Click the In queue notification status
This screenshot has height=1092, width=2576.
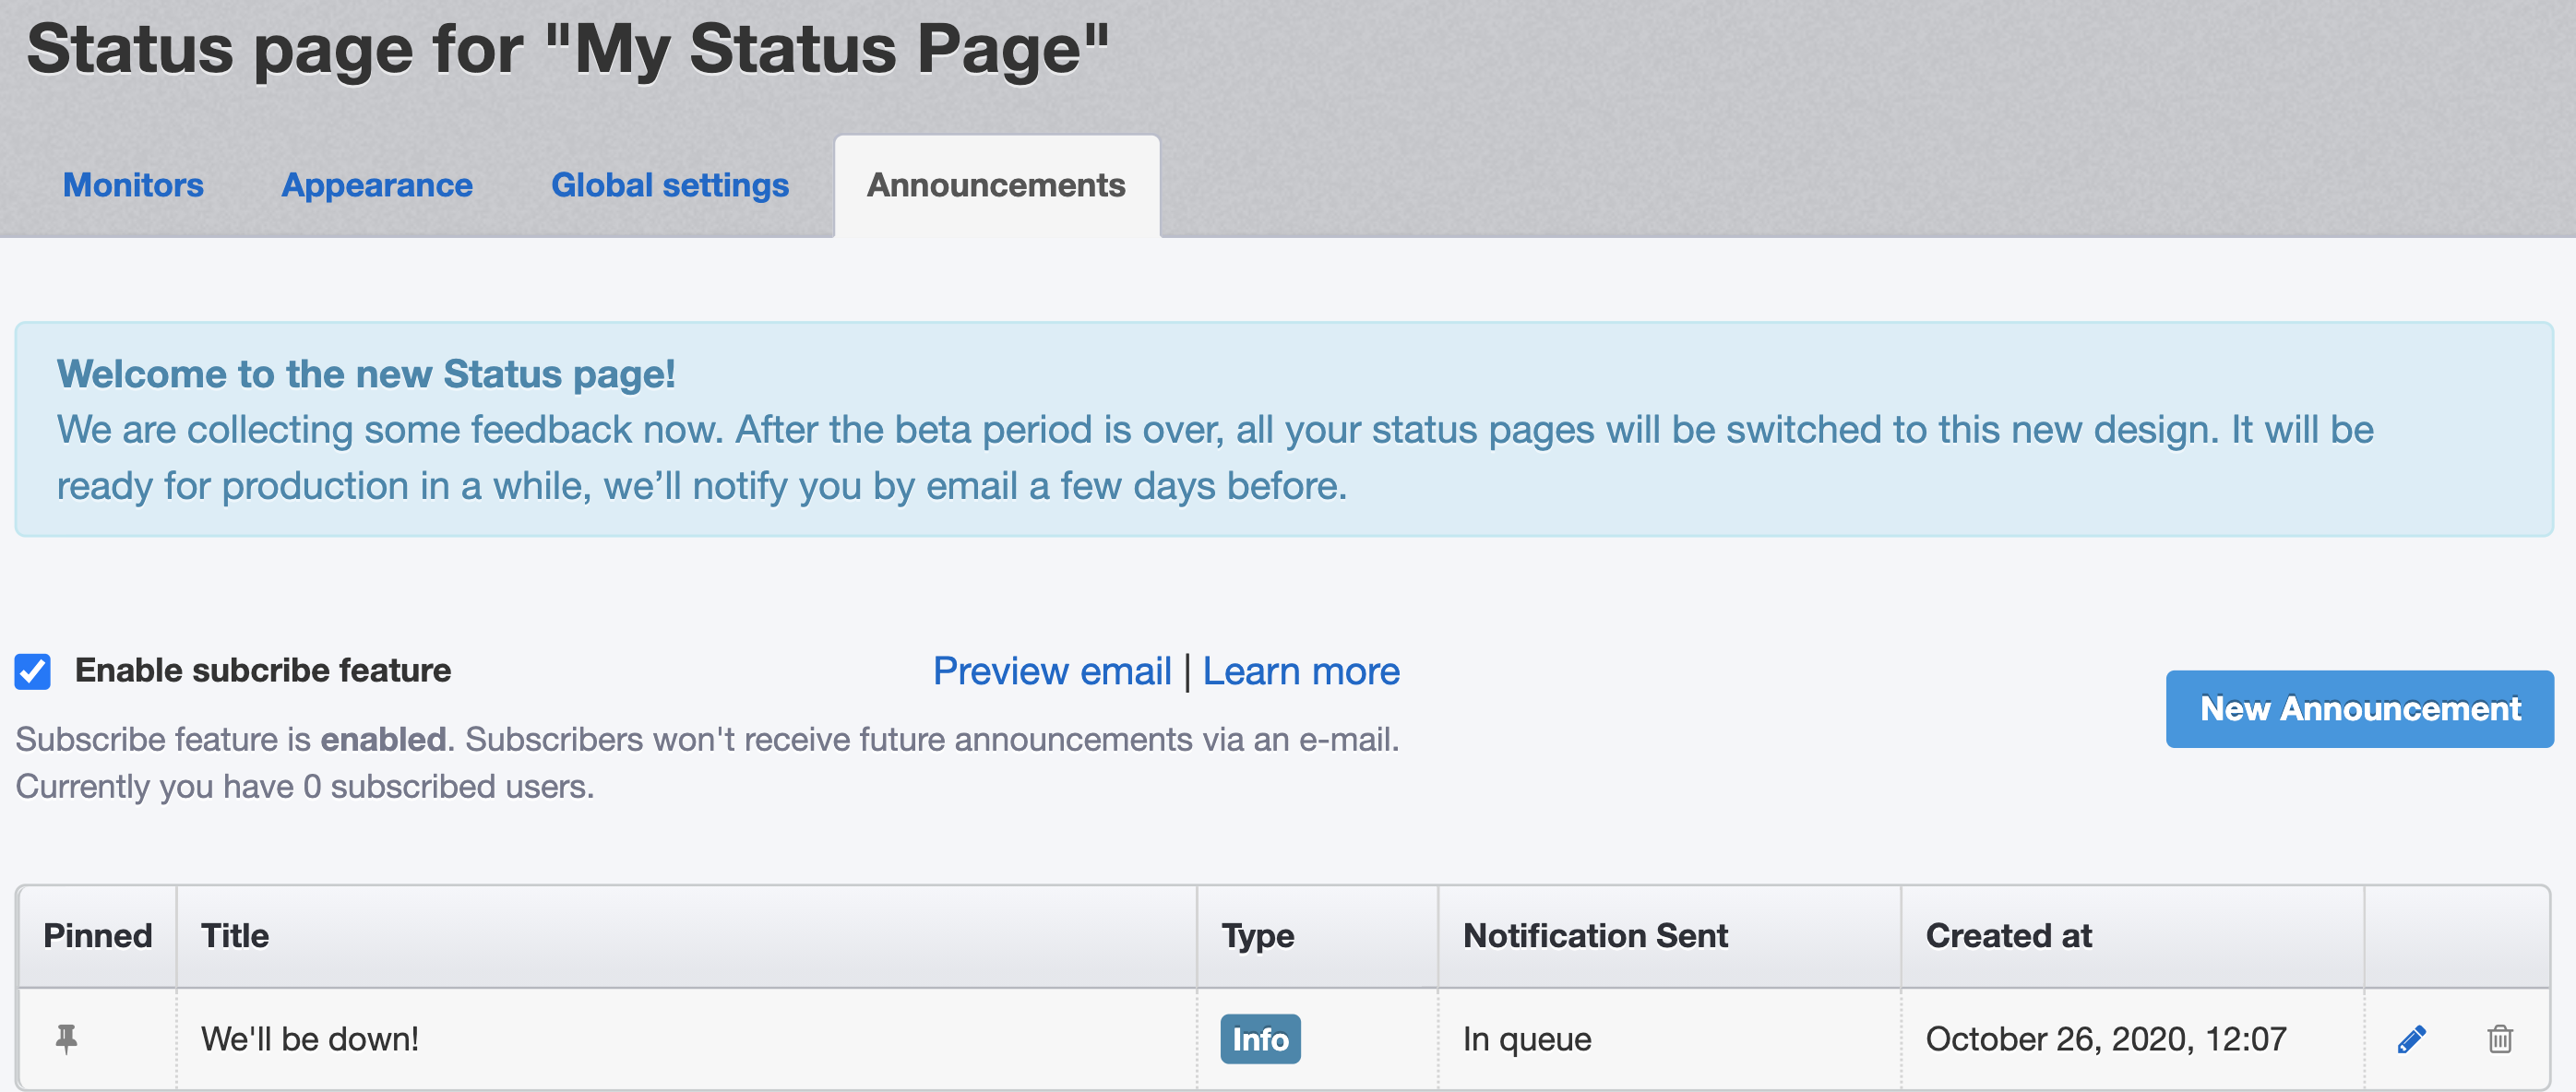tap(1527, 1039)
